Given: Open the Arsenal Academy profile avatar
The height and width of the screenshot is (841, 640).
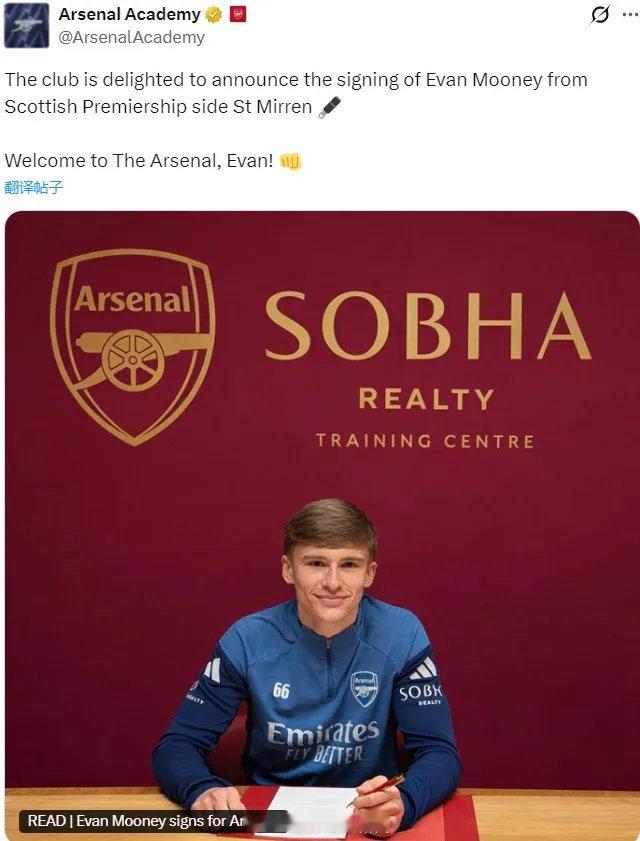Looking at the screenshot, I should (26, 25).
